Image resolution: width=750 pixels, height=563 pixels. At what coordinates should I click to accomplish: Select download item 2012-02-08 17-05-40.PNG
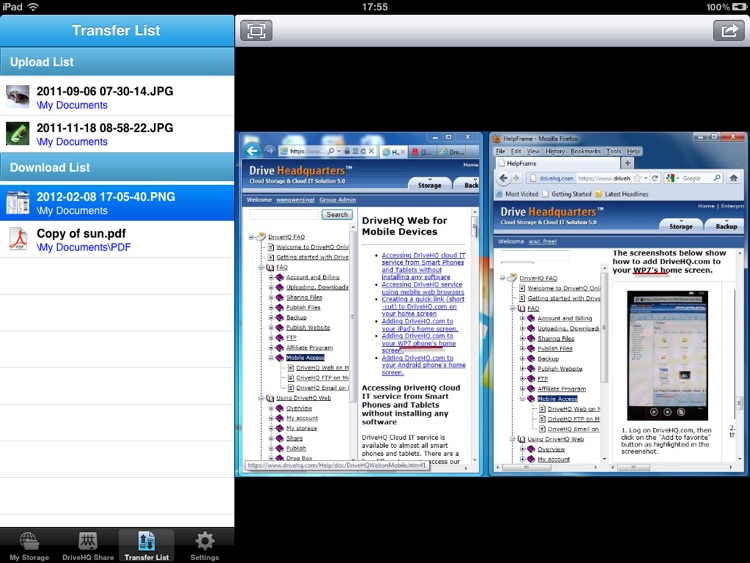point(117,203)
